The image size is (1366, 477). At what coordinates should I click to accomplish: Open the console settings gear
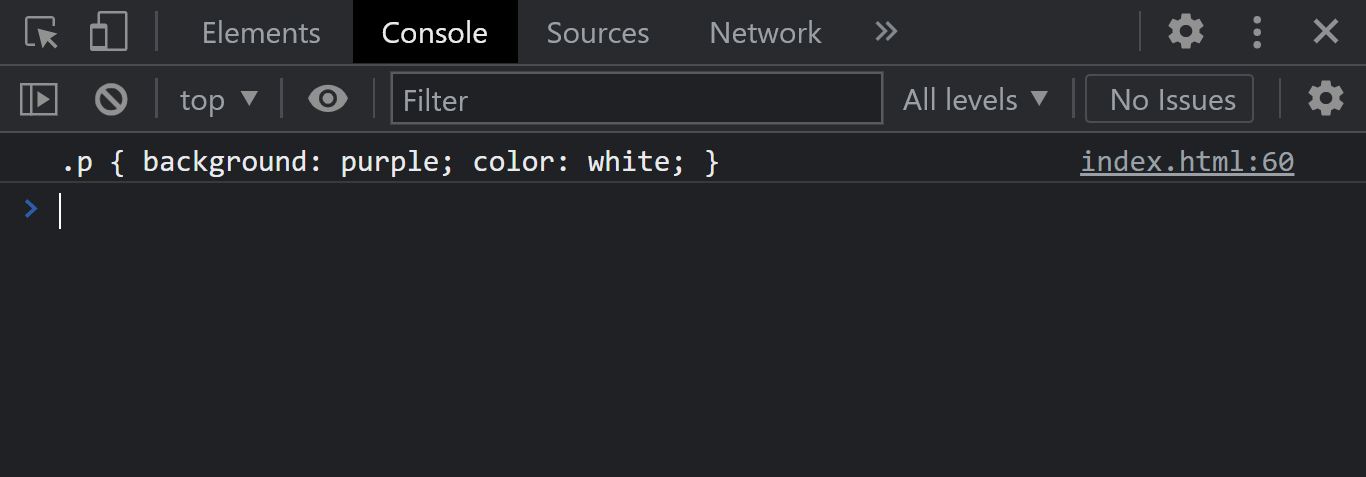(x=1326, y=99)
